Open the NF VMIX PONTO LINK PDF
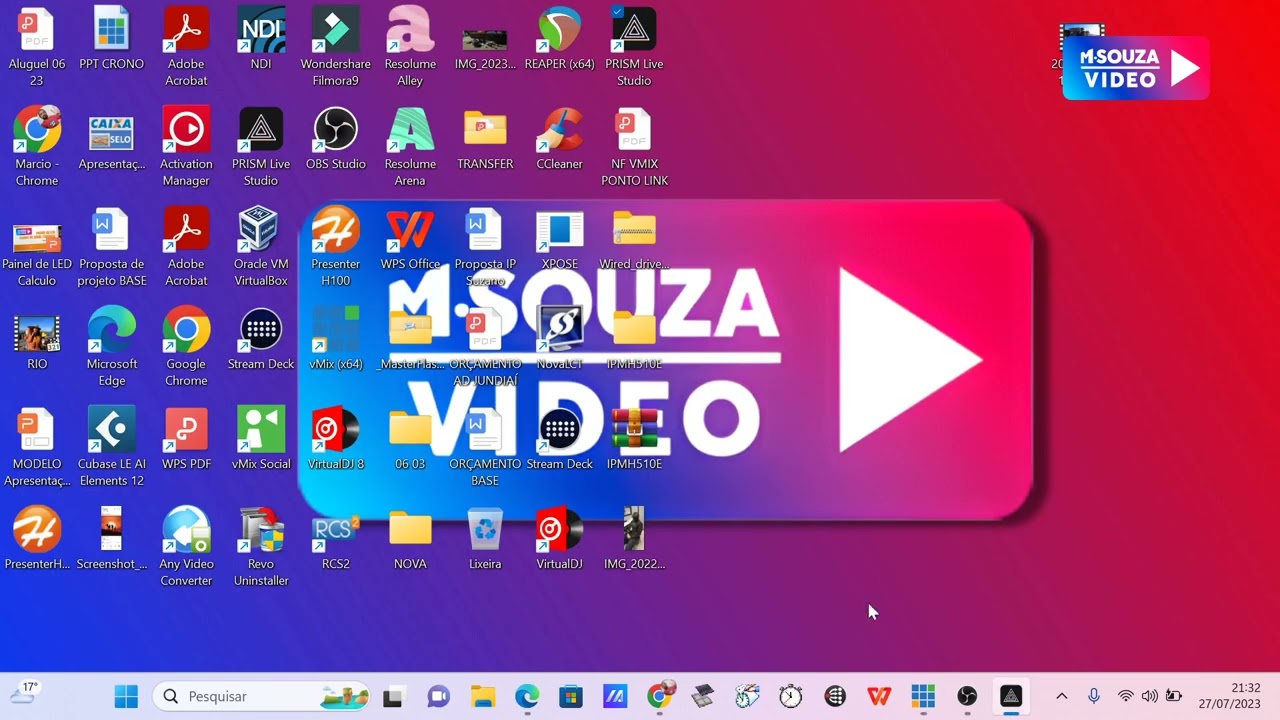 point(634,146)
